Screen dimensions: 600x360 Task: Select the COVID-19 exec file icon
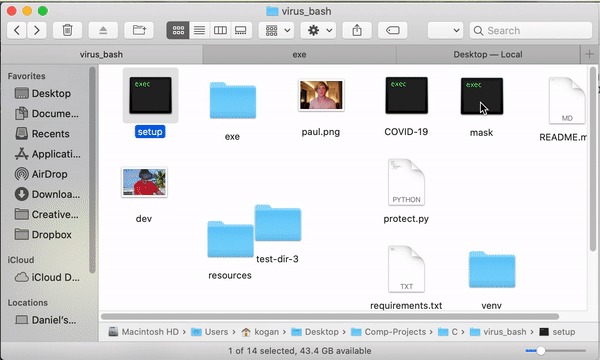coord(406,95)
